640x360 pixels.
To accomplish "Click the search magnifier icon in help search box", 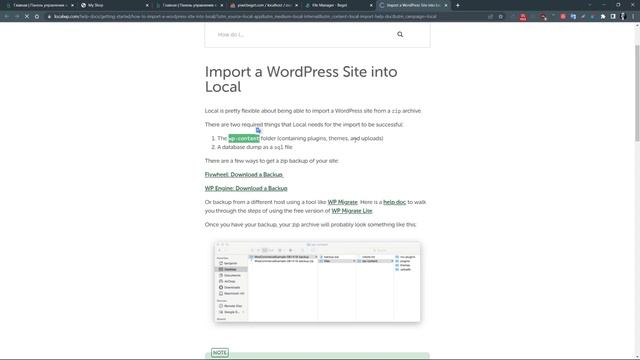I will point(400,34).
